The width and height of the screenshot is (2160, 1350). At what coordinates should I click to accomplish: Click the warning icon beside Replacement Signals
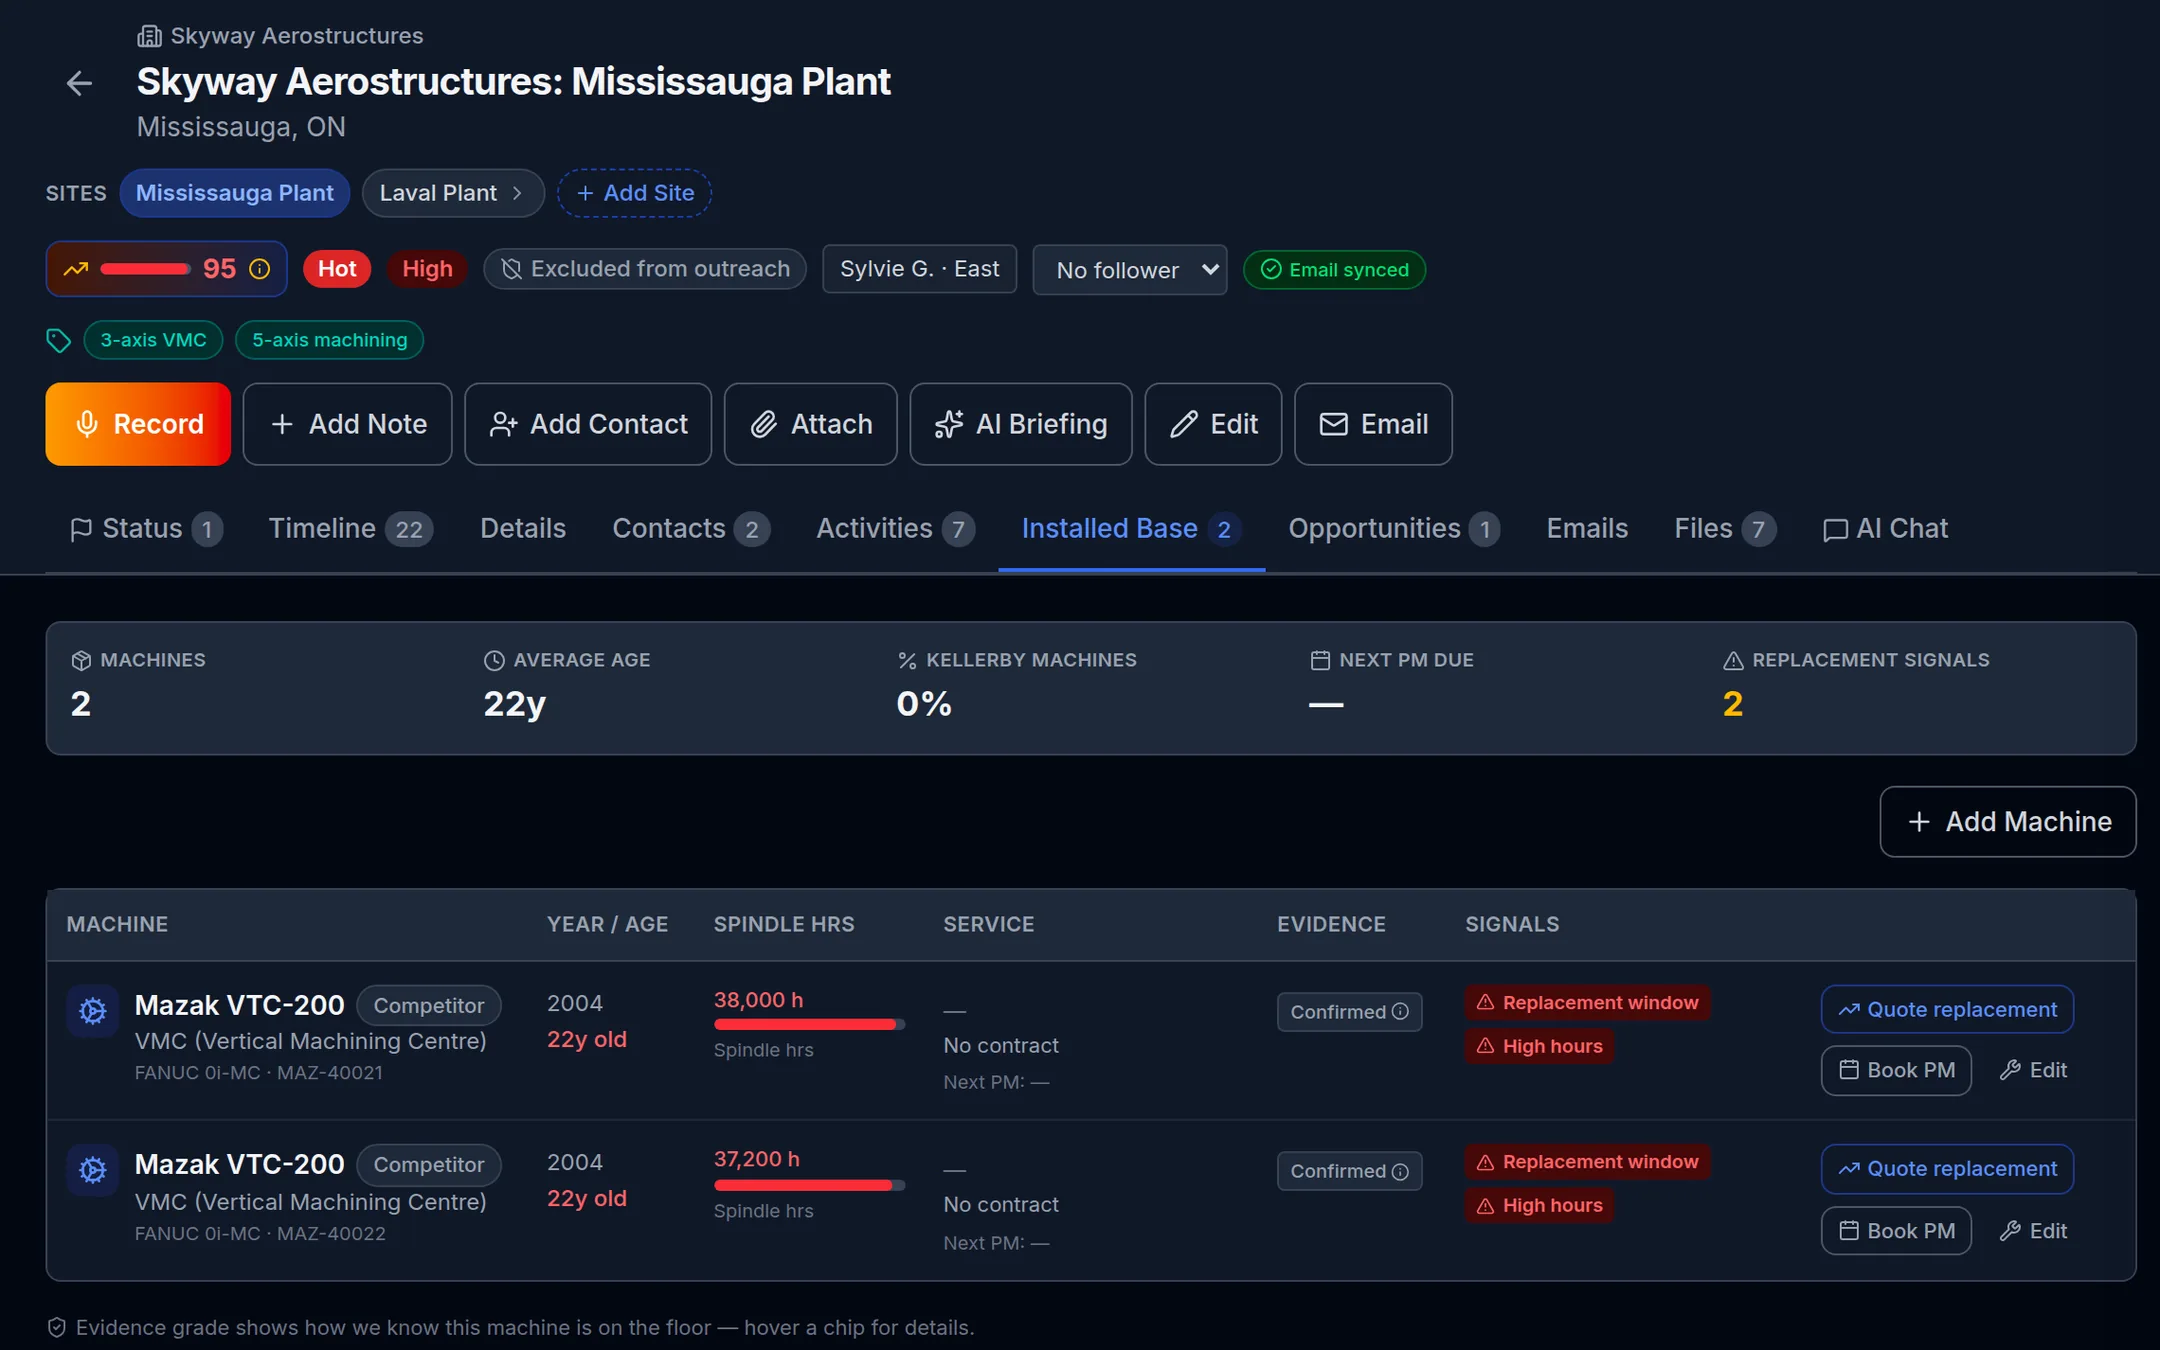click(1733, 661)
